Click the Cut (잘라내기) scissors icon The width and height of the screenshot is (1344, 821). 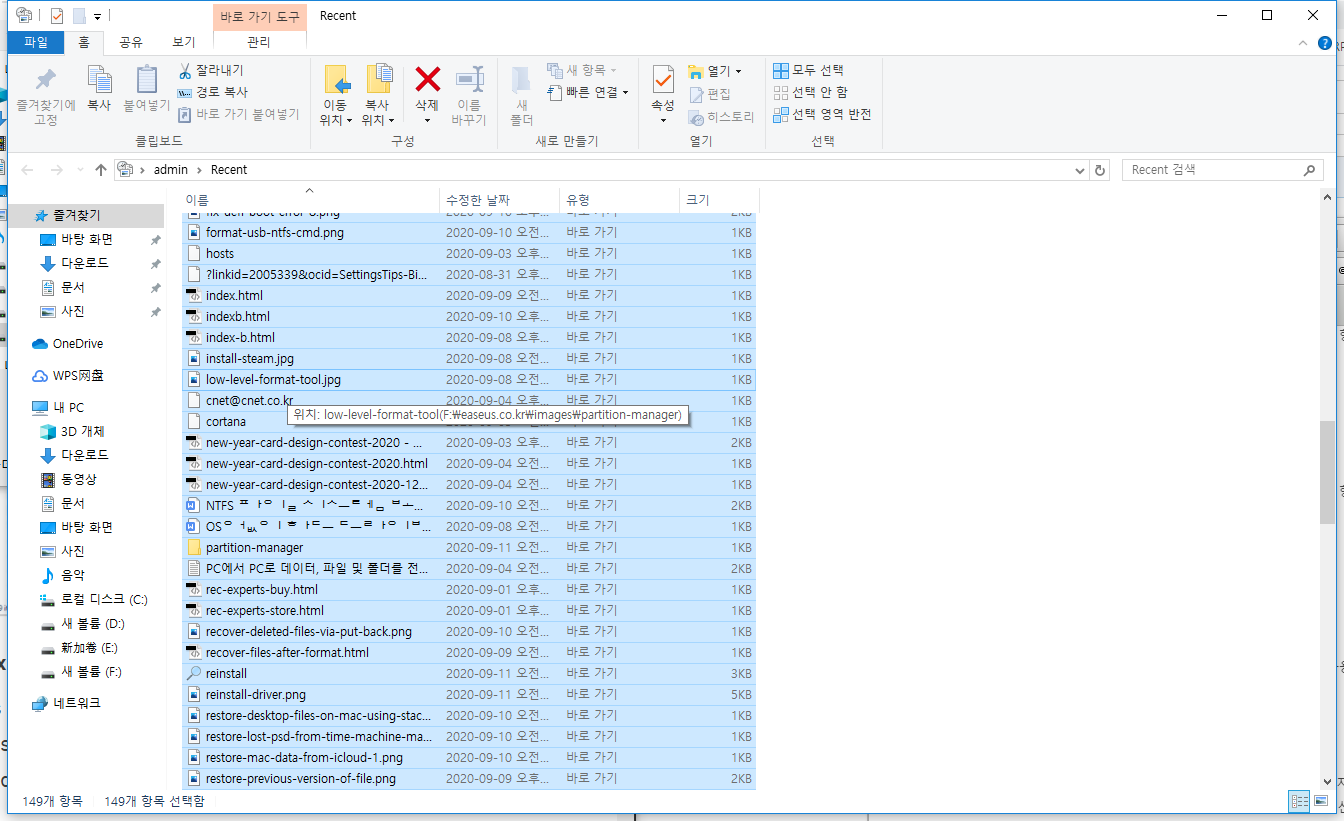(185, 71)
